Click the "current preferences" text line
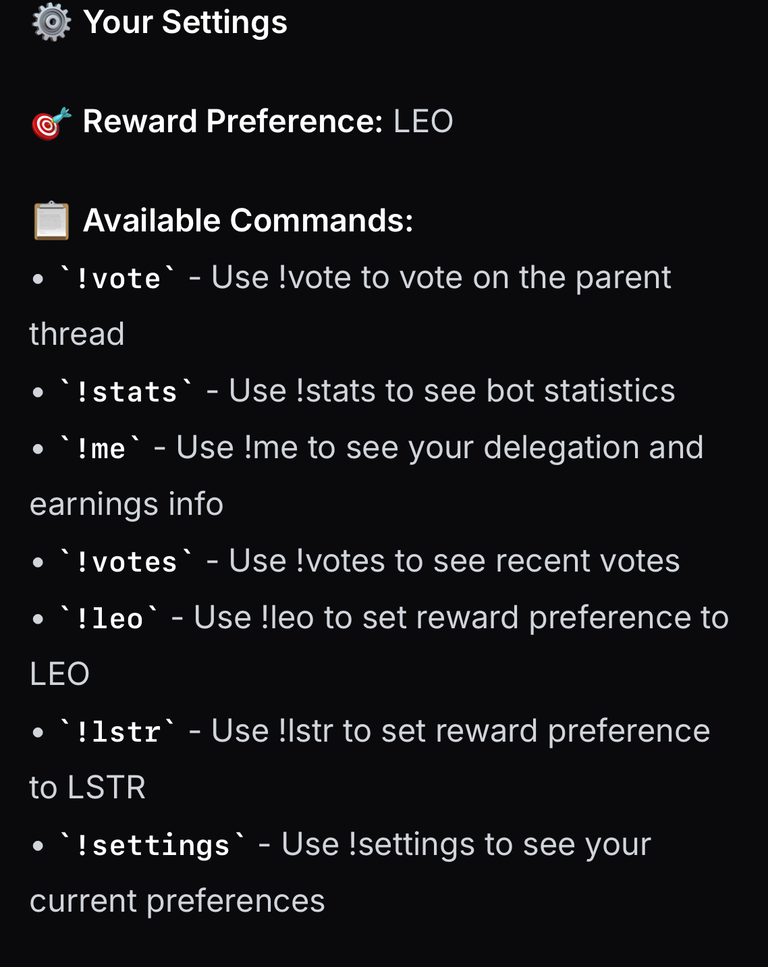This screenshot has height=967, width=768. (177, 902)
